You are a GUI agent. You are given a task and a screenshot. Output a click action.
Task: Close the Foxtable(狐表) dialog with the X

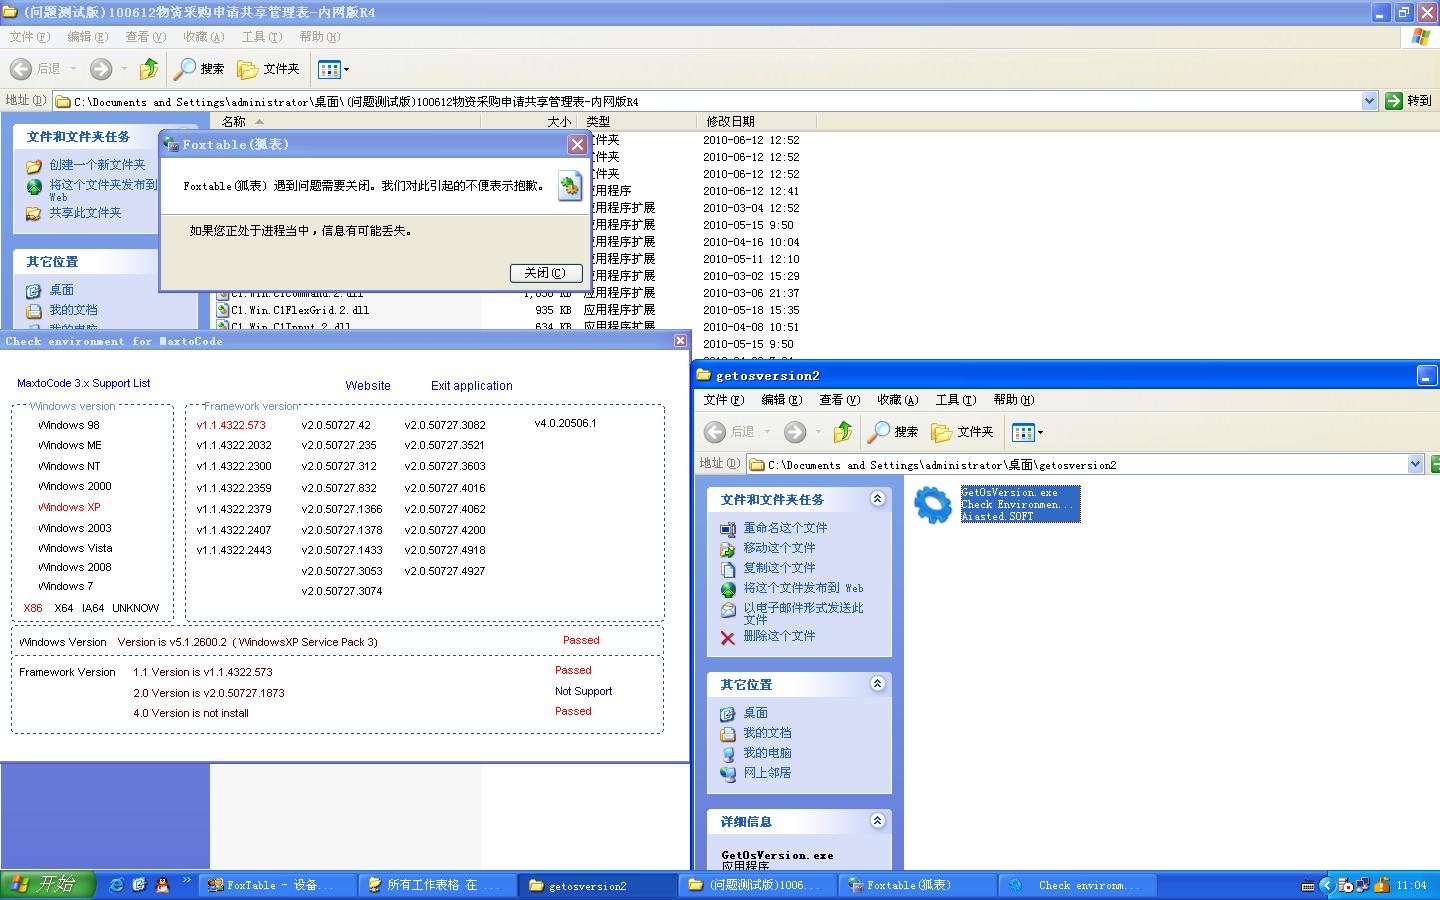click(577, 145)
